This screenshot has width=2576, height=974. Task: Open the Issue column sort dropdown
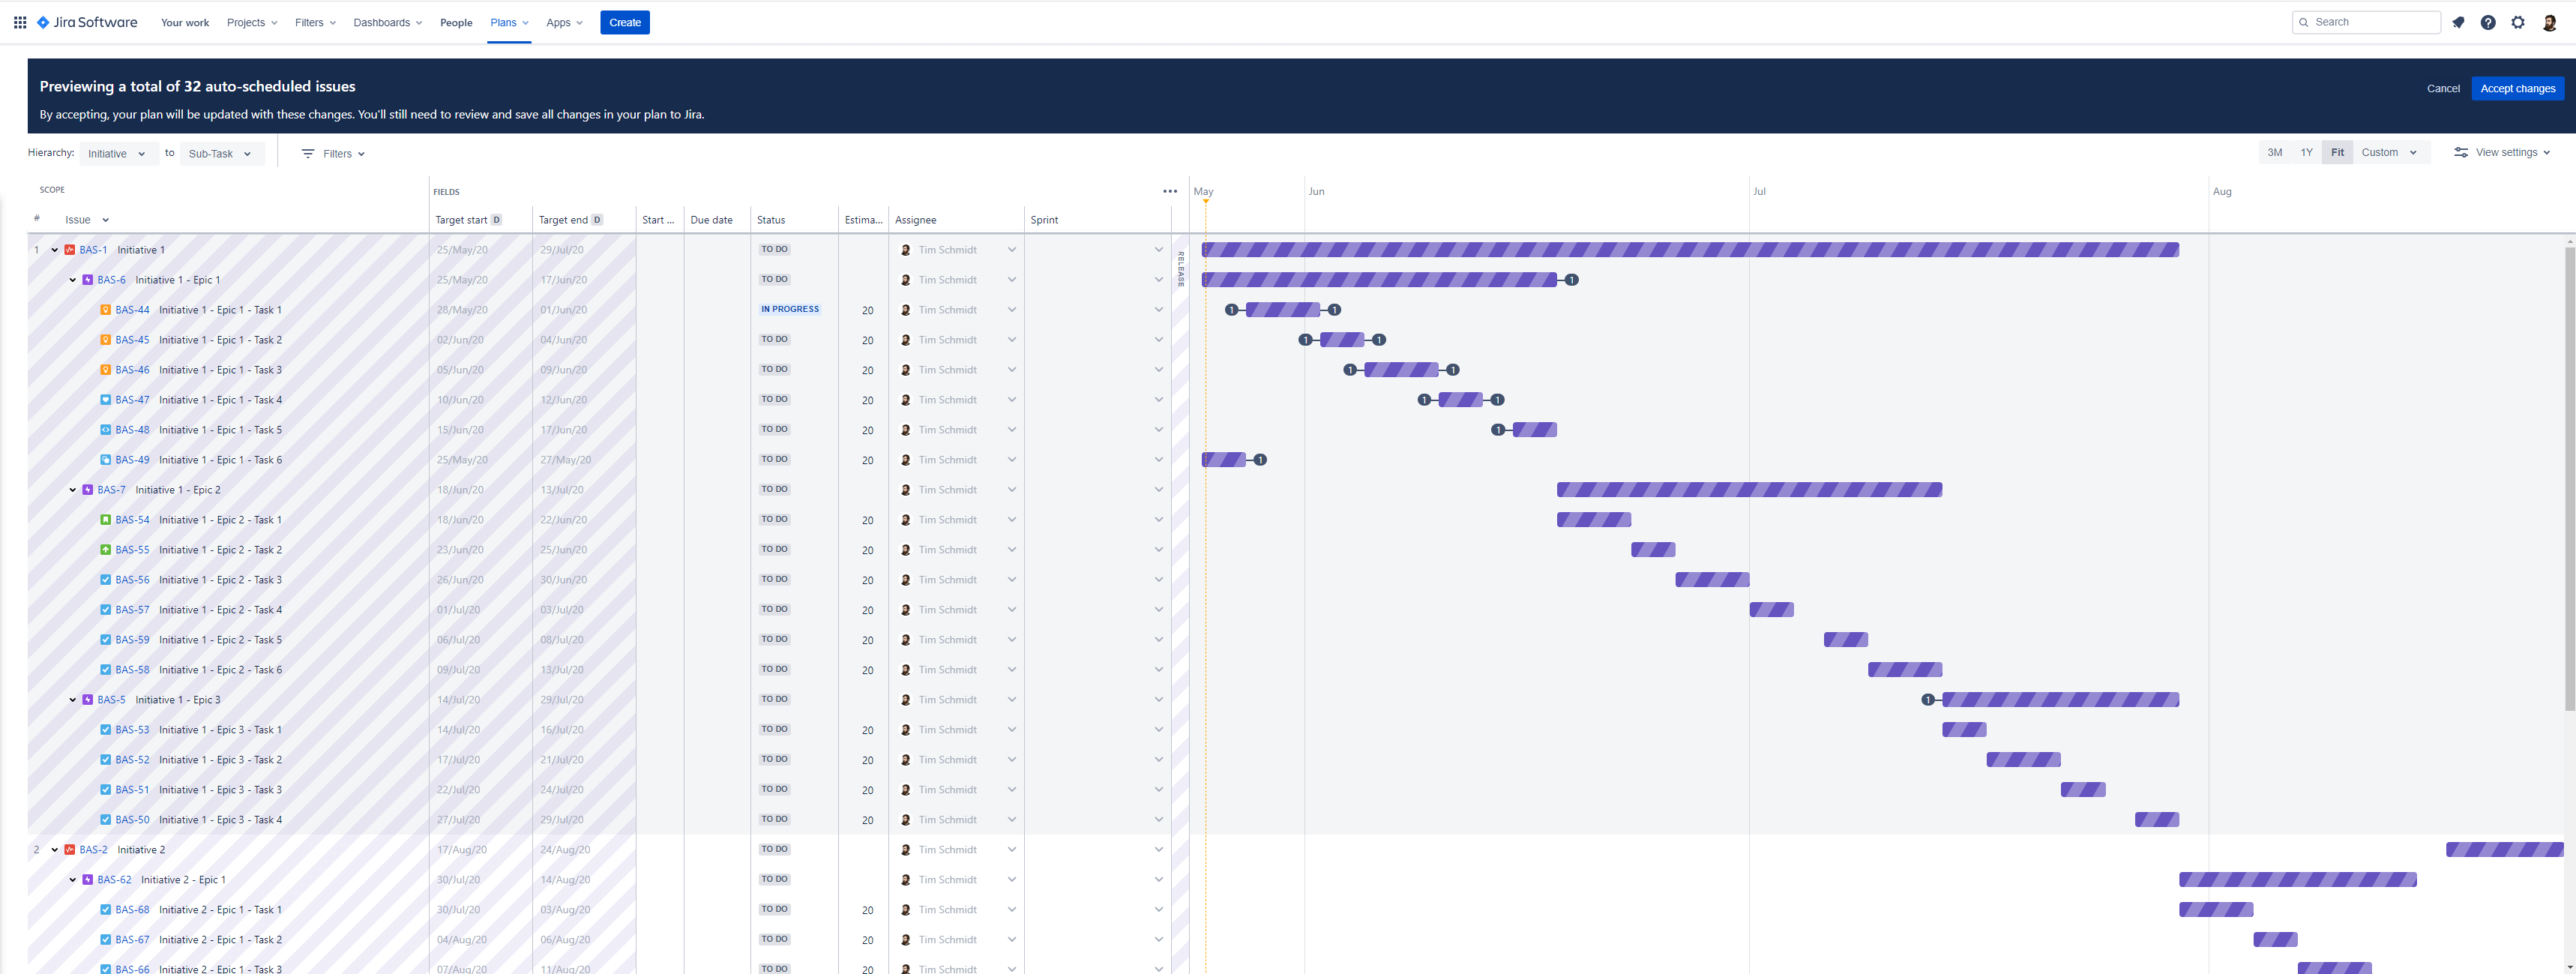point(105,220)
